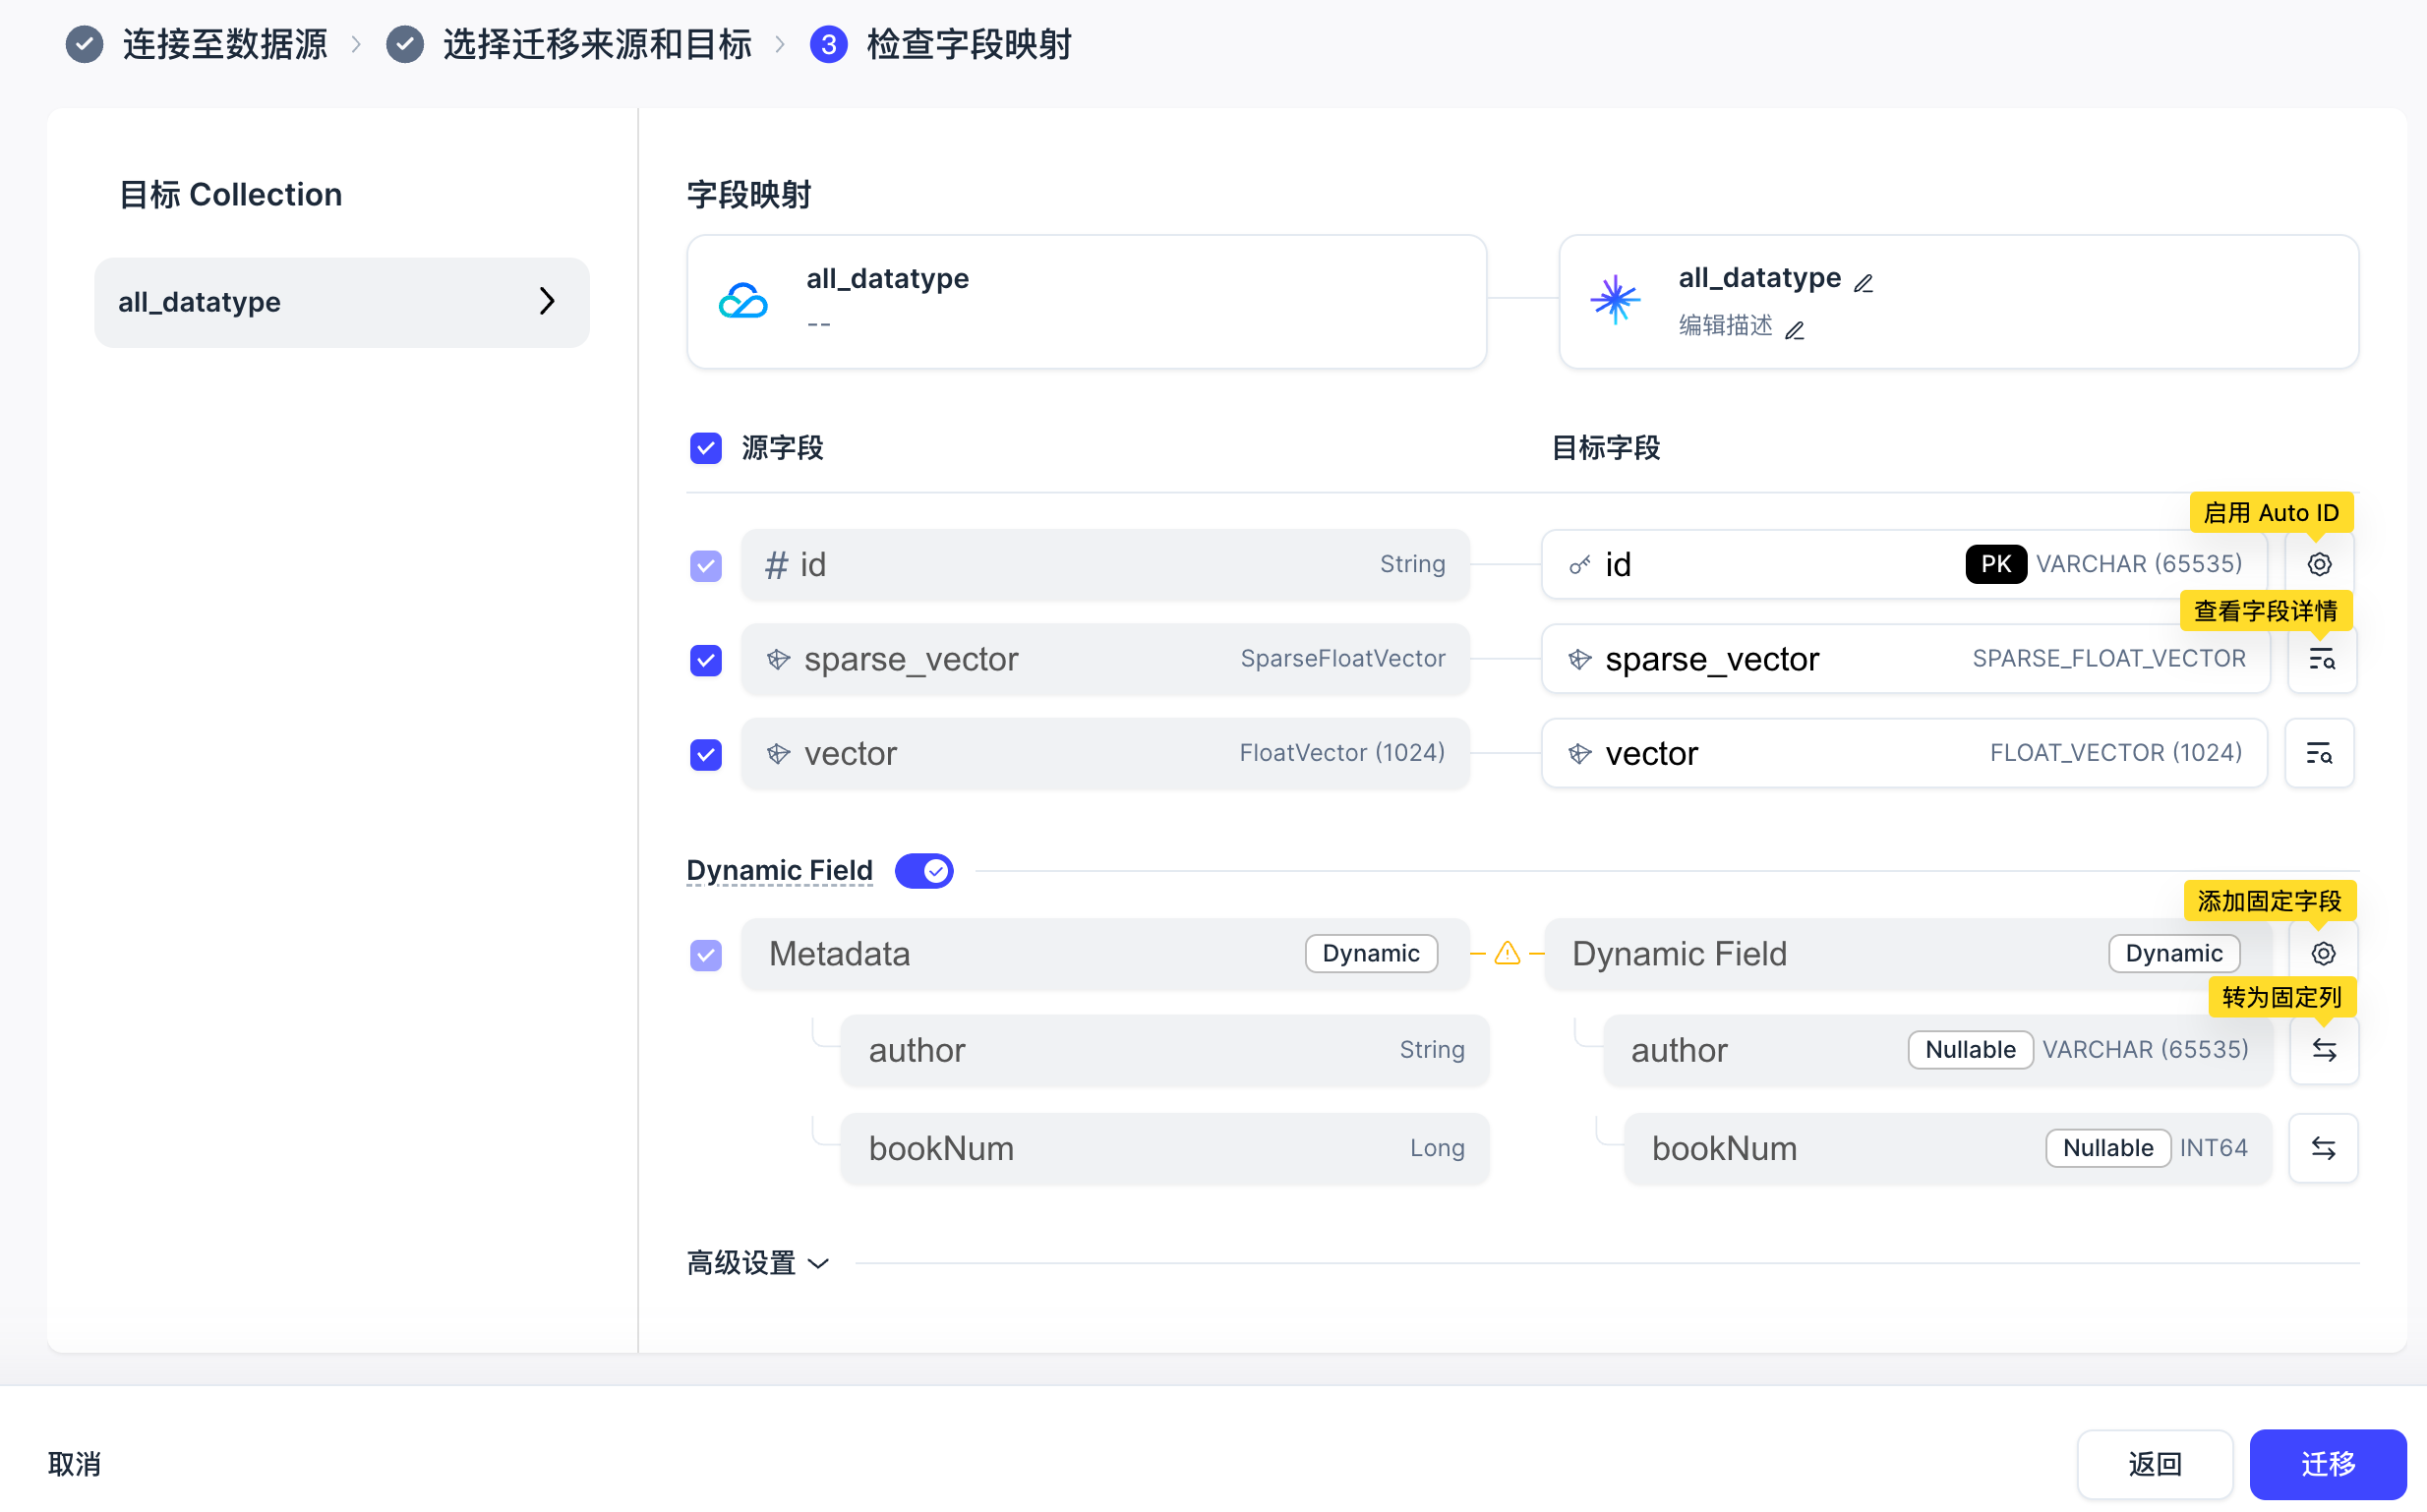This screenshot has width=2427, height=1512.
Task: Click SPARSE_FLOAT_VECTOR type text
Action: (2109, 659)
